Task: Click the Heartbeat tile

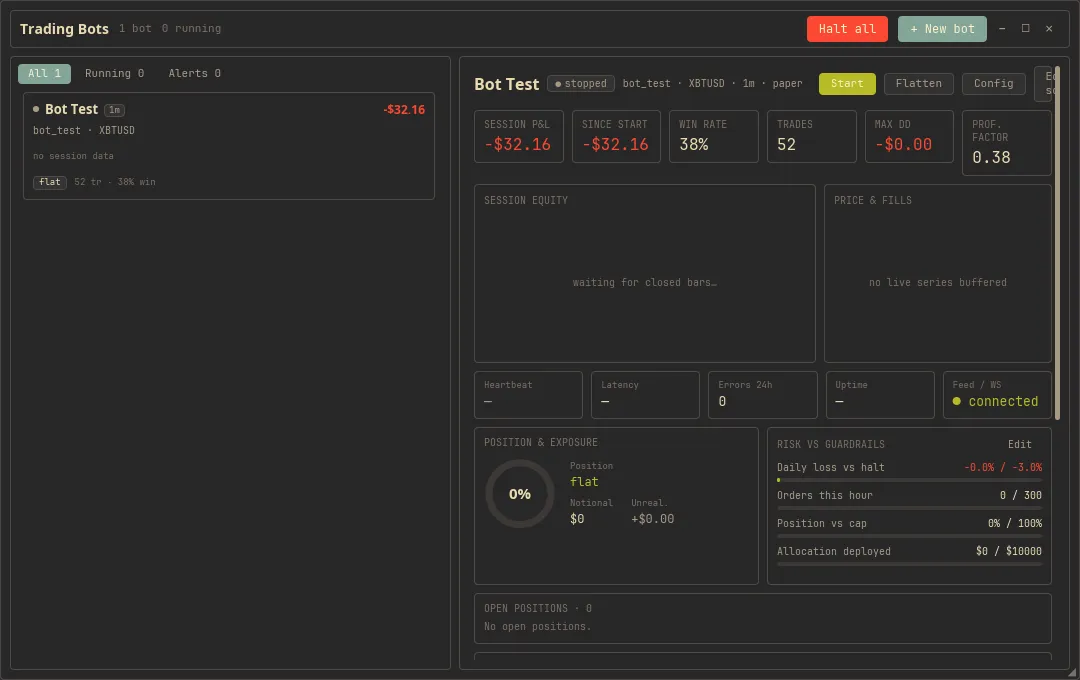Action: pyautogui.click(x=528, y=395)
